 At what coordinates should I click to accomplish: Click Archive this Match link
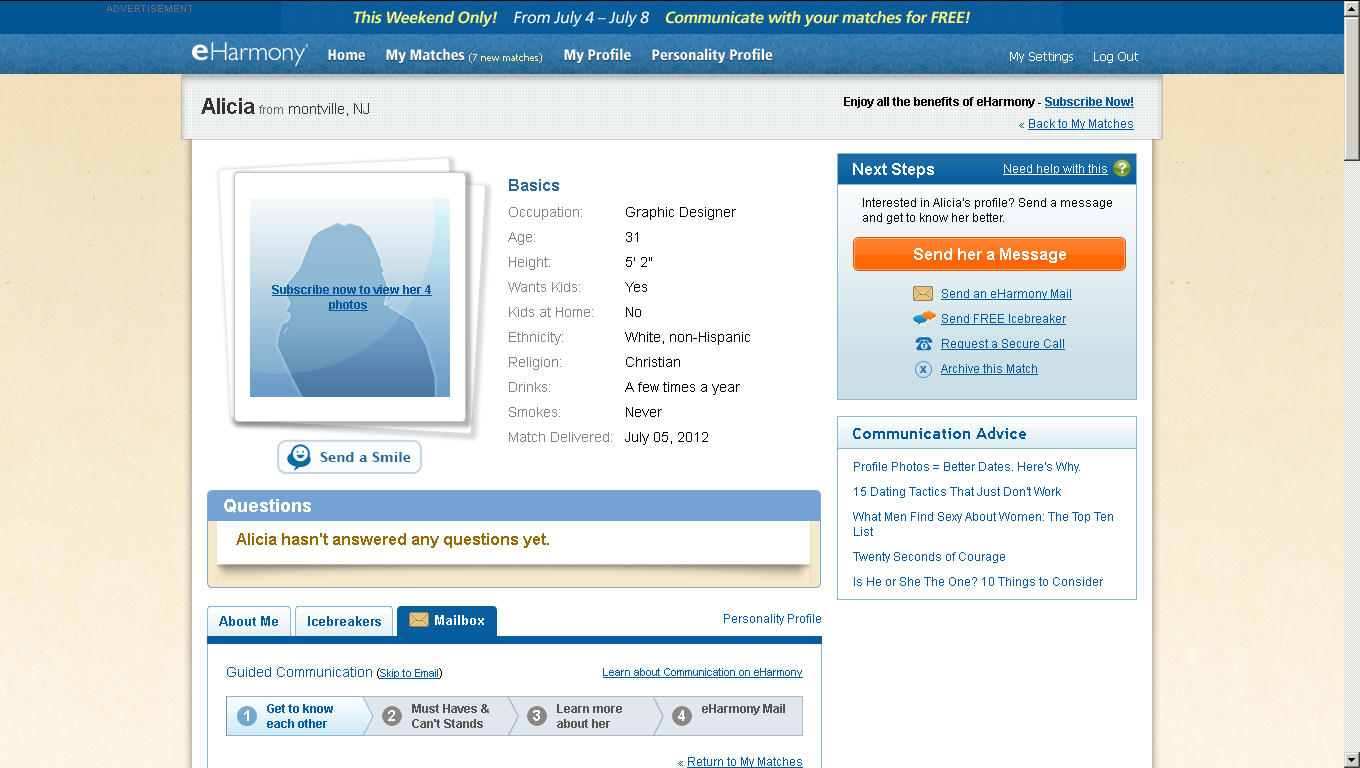pos(989,369)
